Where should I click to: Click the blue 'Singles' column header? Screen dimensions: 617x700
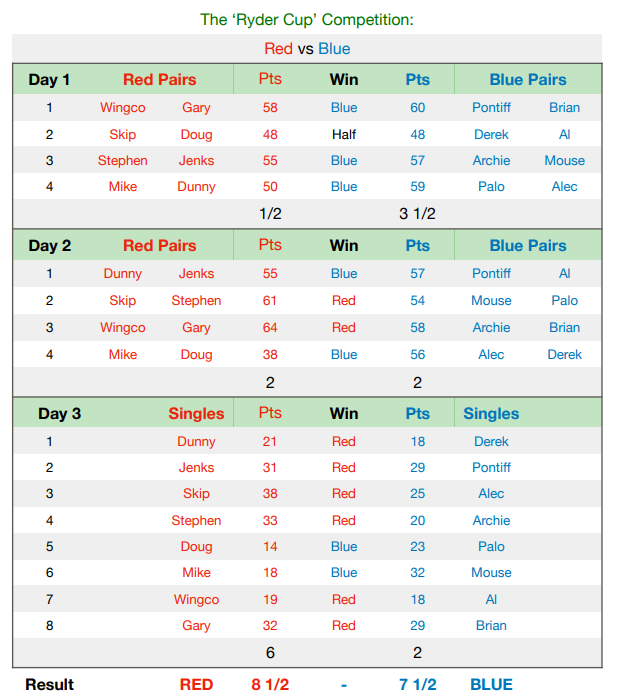click(x=491, y=413)
